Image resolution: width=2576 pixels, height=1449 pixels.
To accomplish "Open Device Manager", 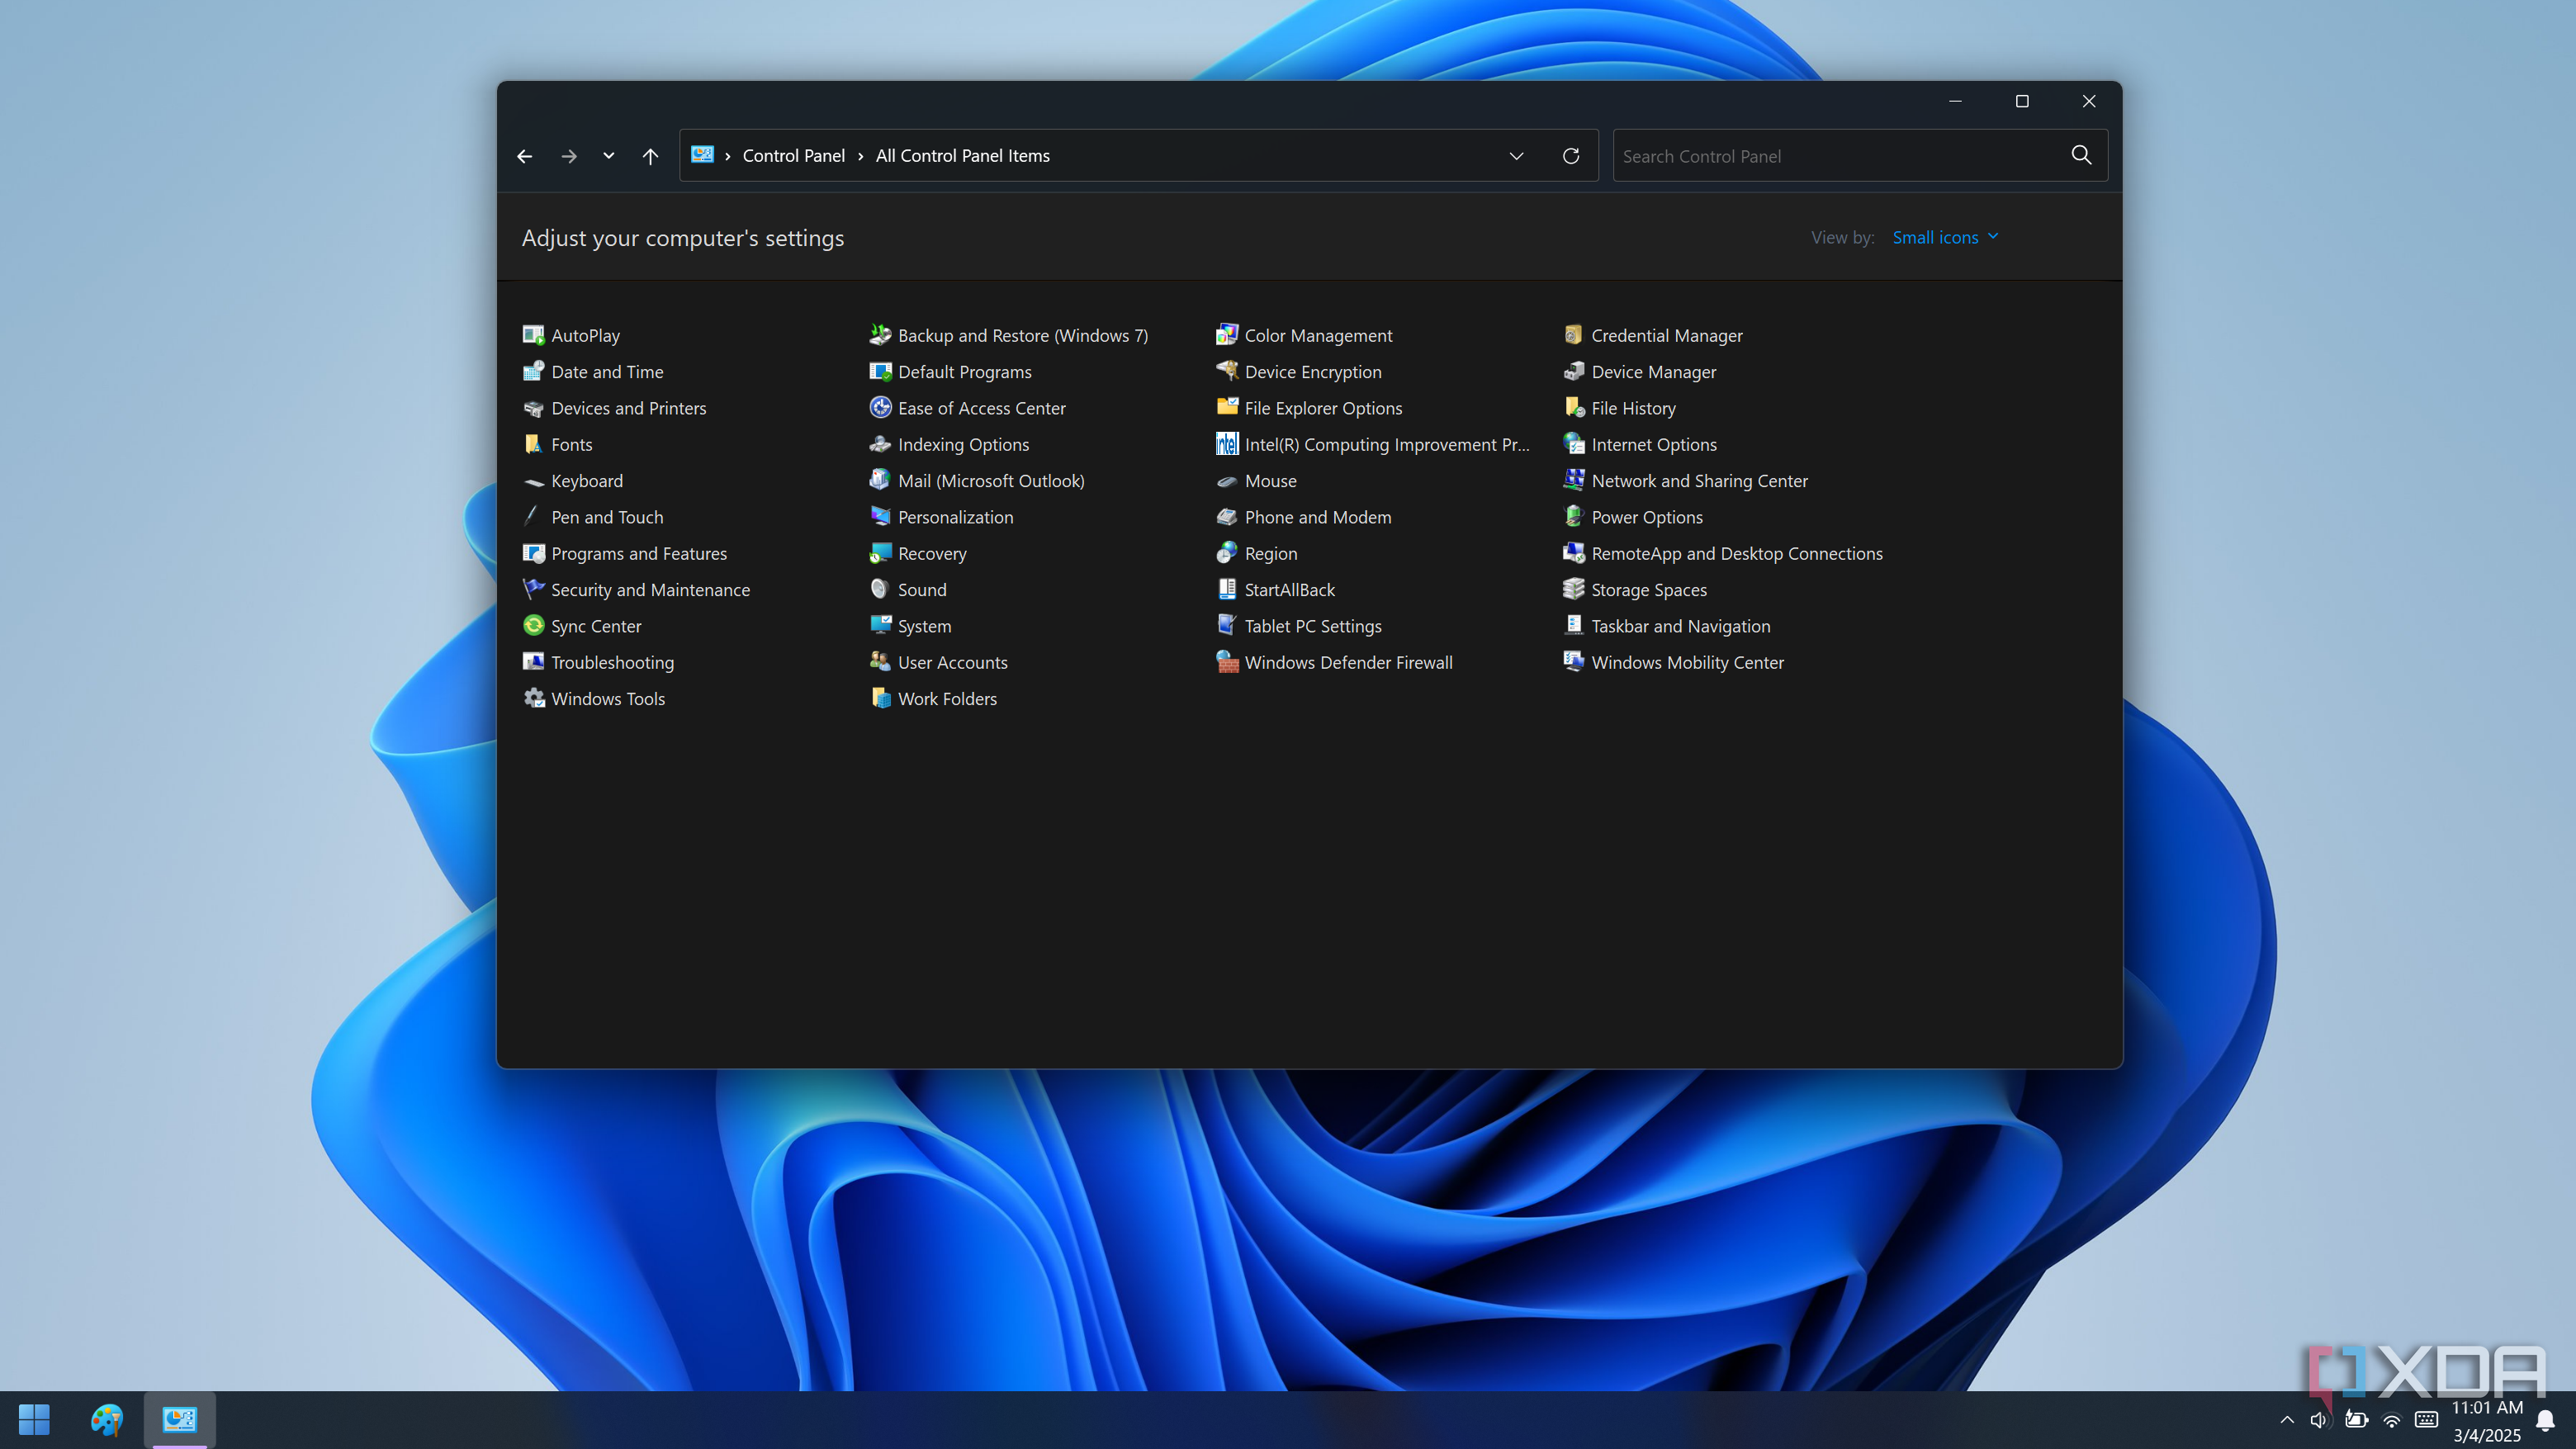I will (1652, 371).
